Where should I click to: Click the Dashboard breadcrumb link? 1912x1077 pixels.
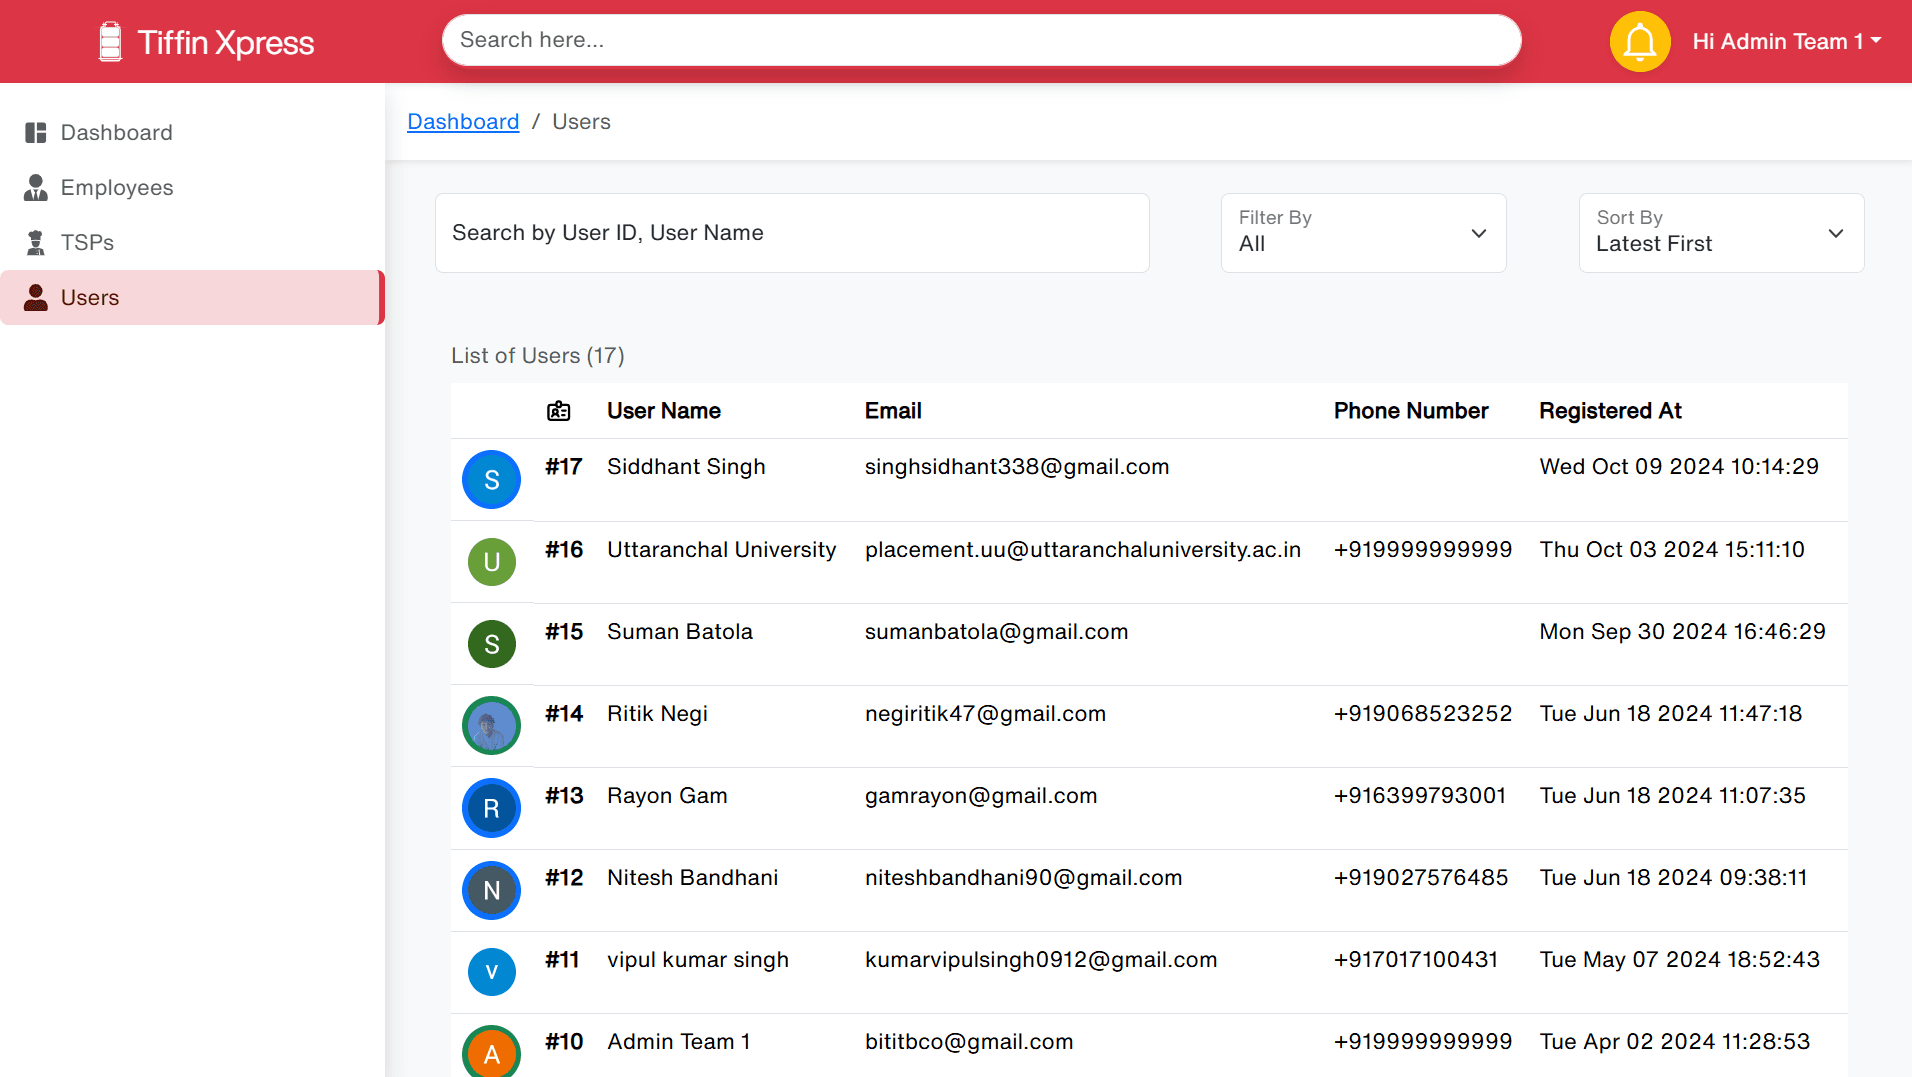[463, 122]
